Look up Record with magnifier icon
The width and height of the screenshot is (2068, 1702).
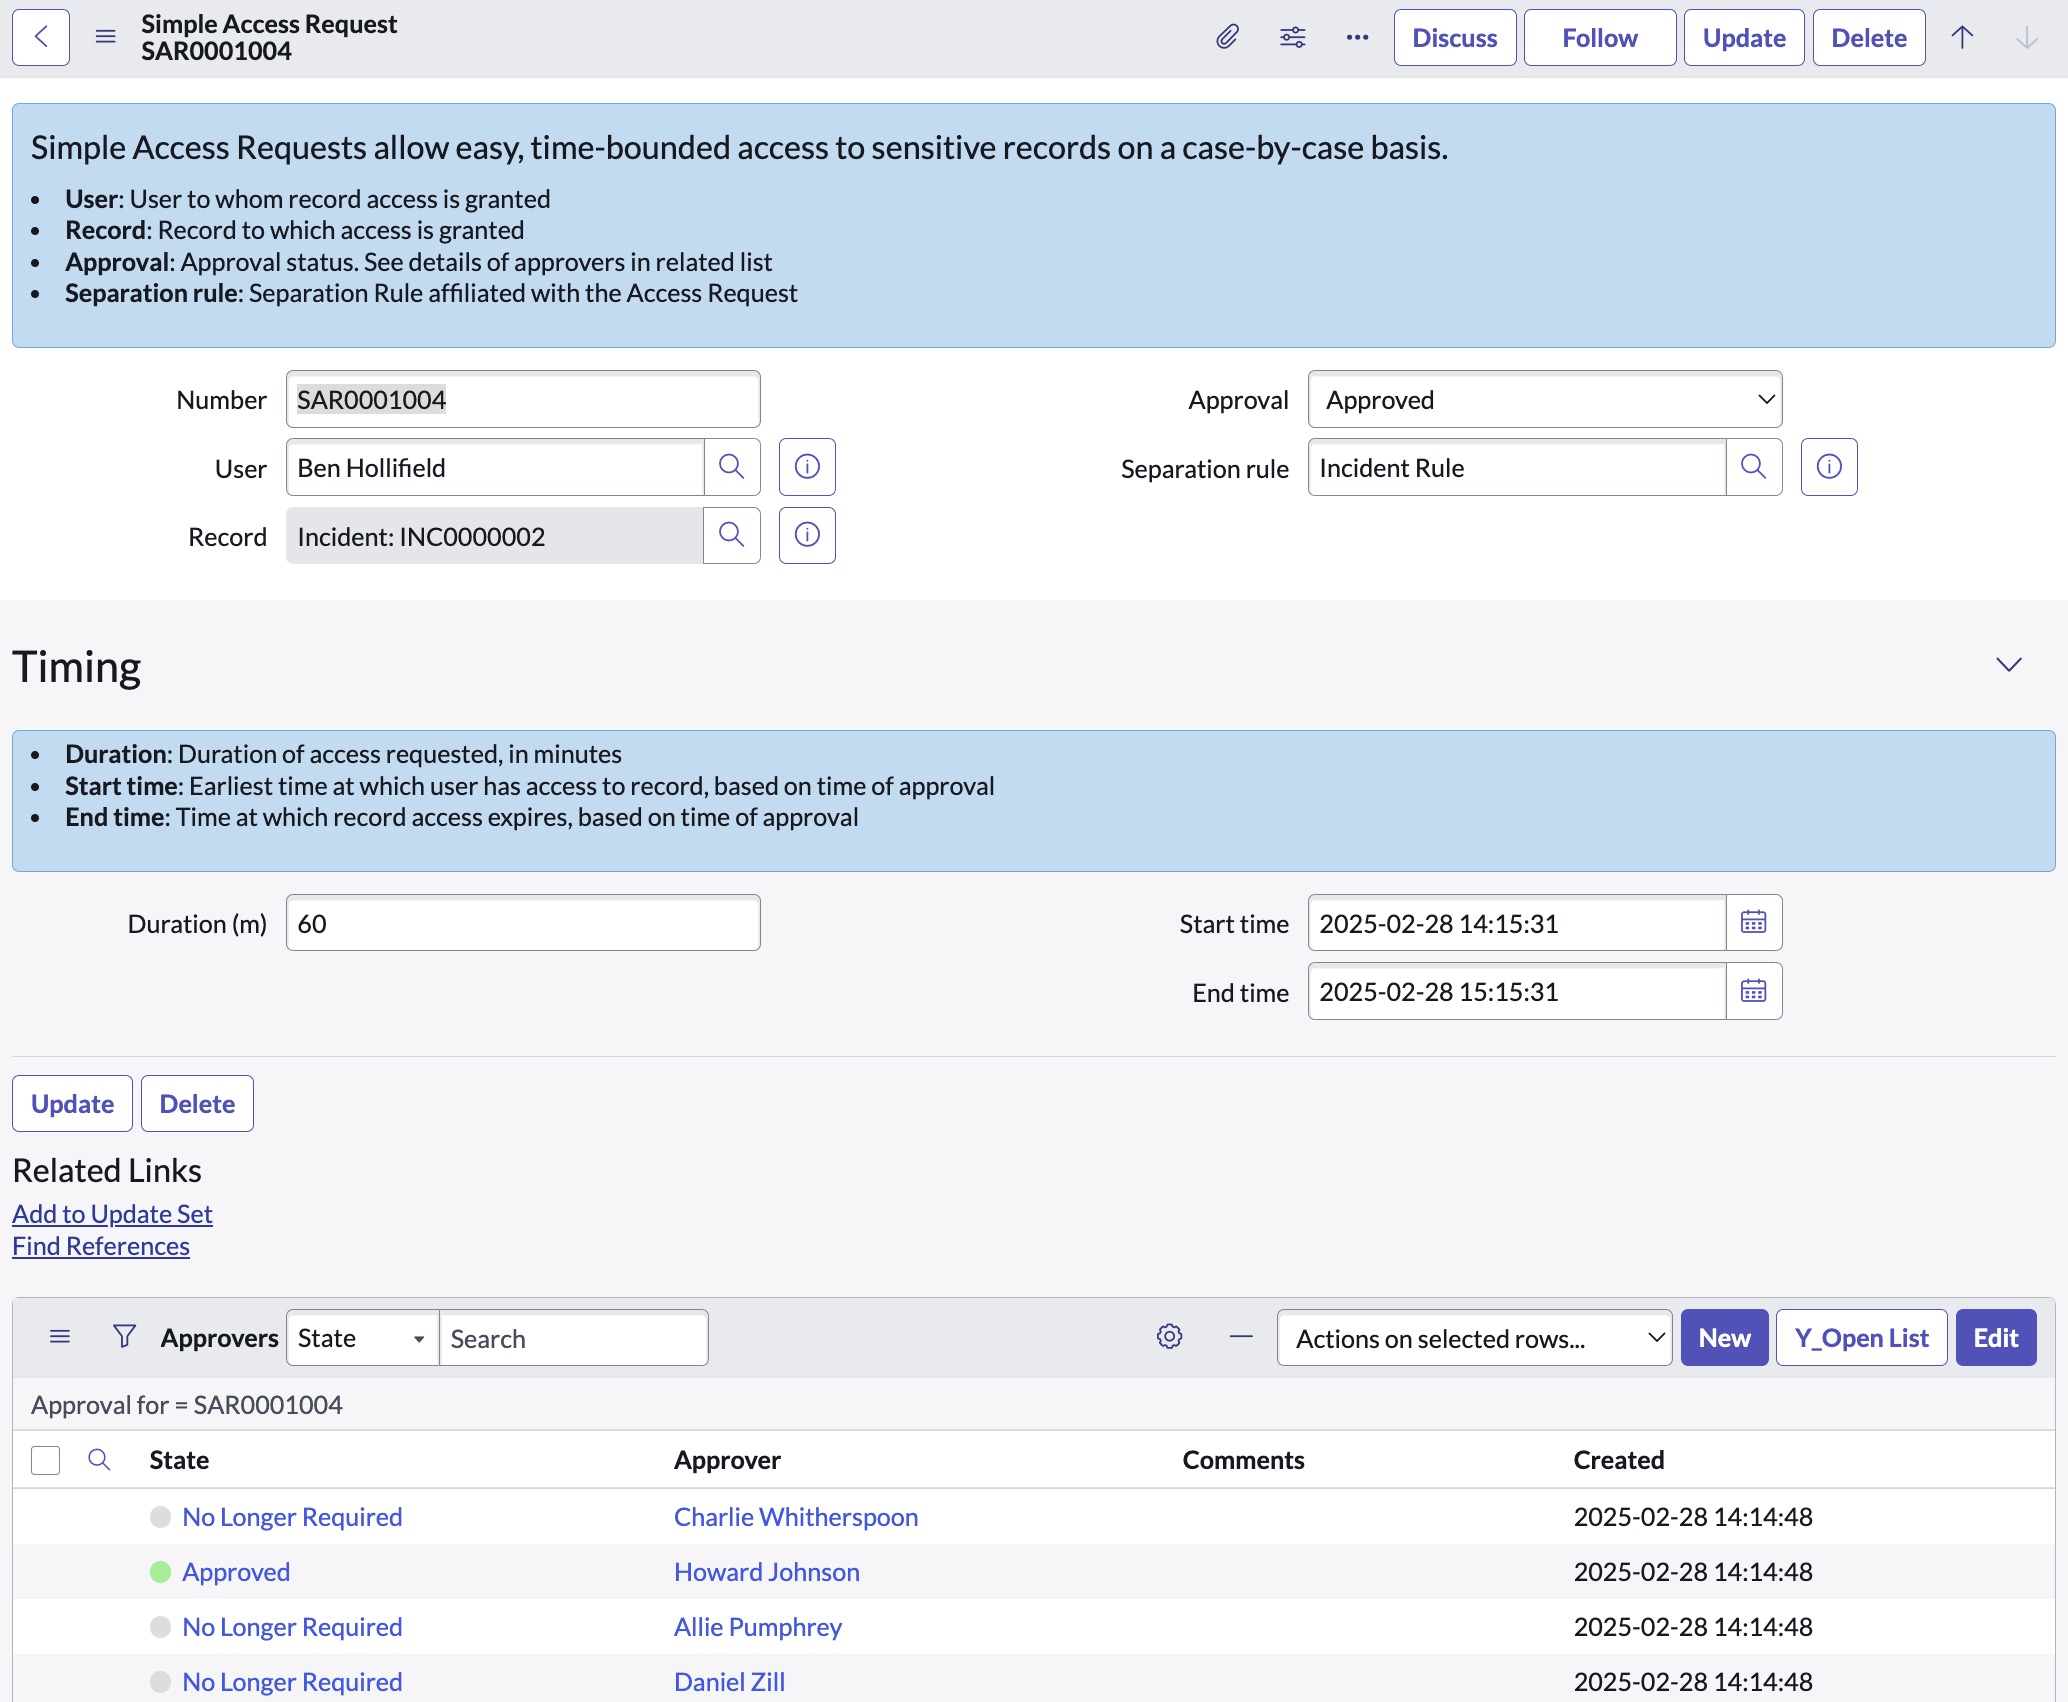(x=732, y=535)
